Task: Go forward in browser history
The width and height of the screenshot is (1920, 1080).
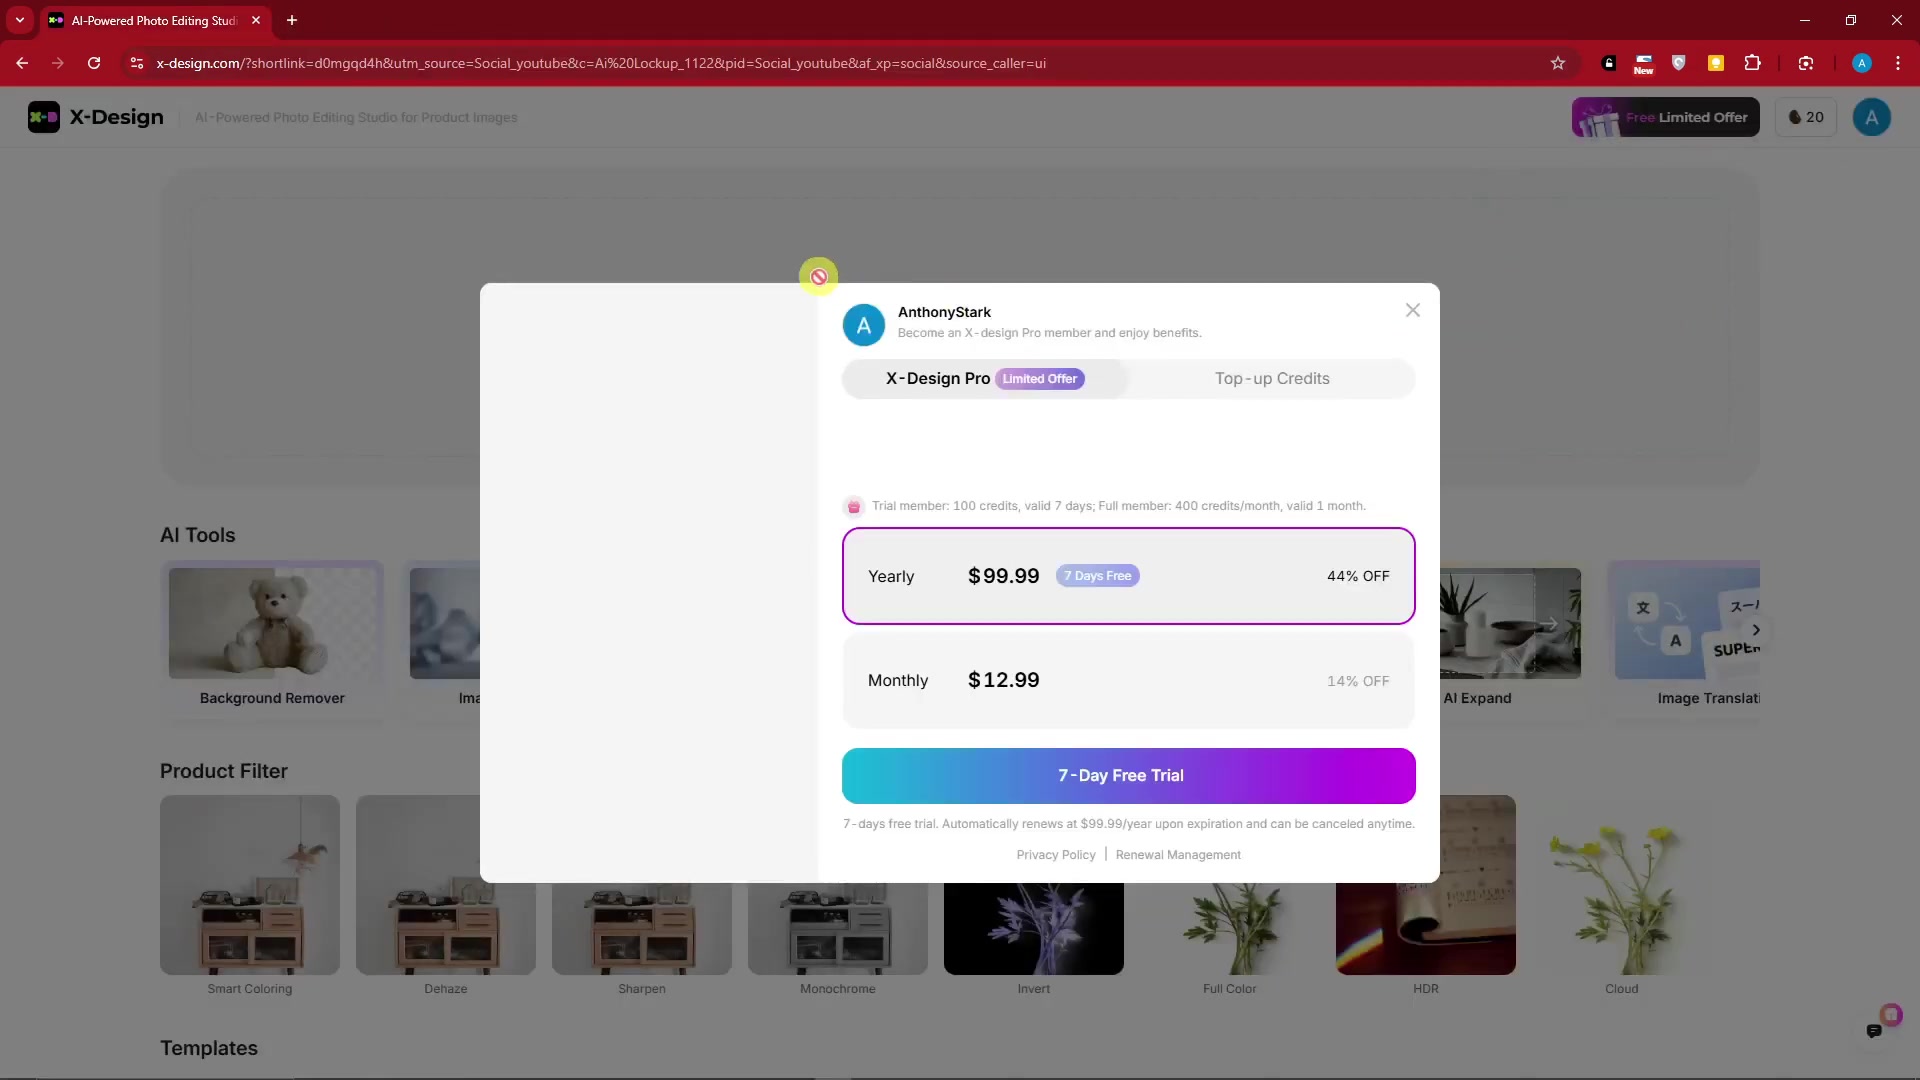Action: tap(58, 63)
